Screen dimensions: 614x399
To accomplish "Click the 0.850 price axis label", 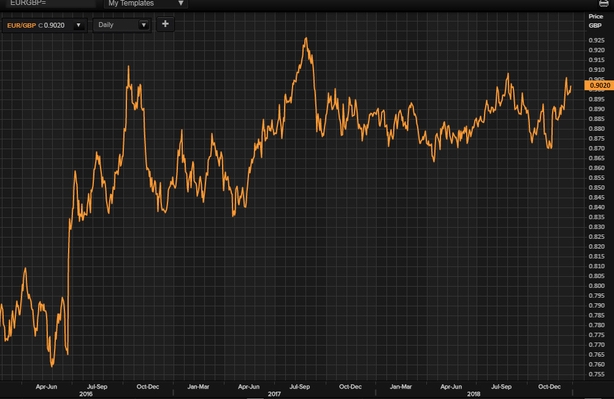I will pos(596,188).
